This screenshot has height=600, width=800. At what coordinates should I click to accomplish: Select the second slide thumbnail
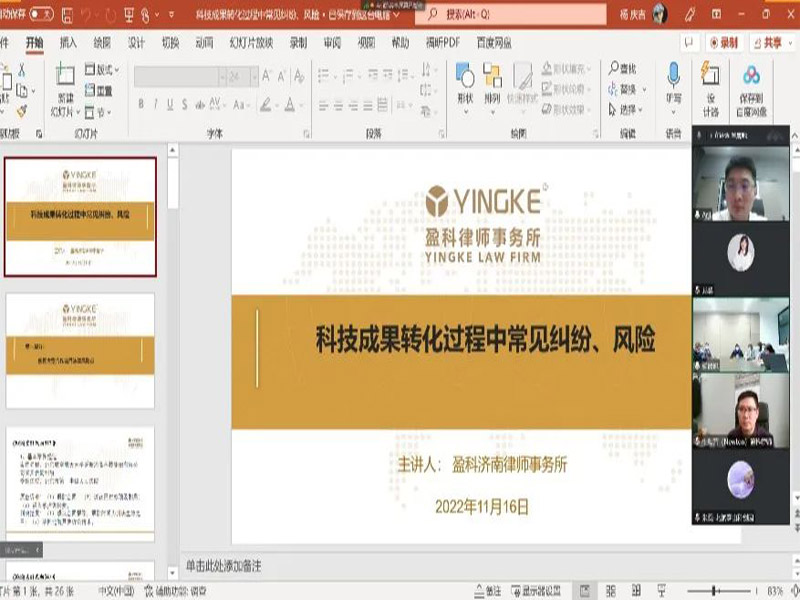(x=80, y=351)
